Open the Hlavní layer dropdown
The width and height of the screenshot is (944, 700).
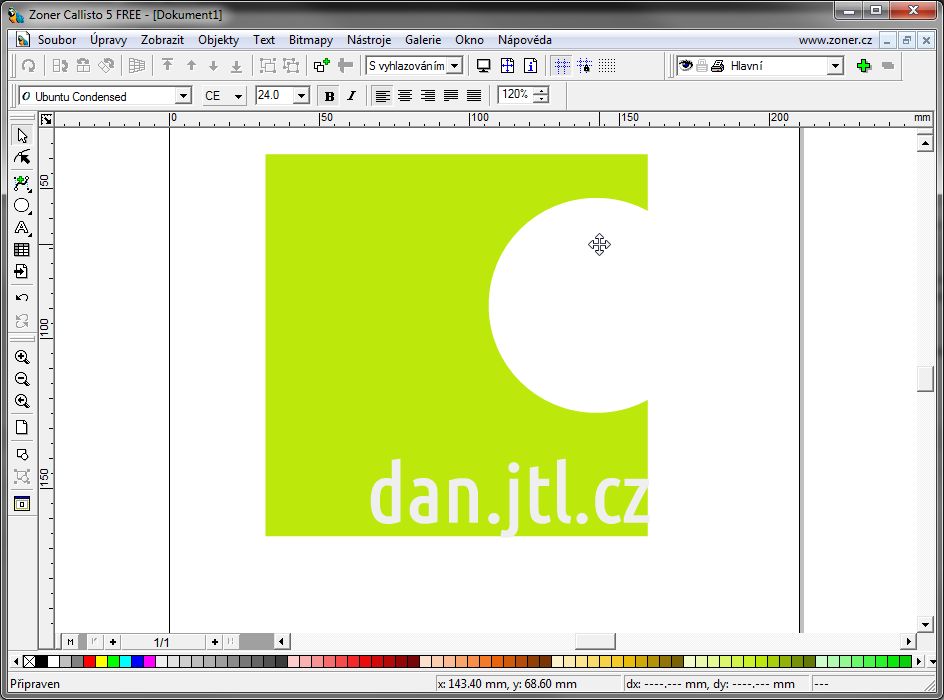(x=835, y=66)
